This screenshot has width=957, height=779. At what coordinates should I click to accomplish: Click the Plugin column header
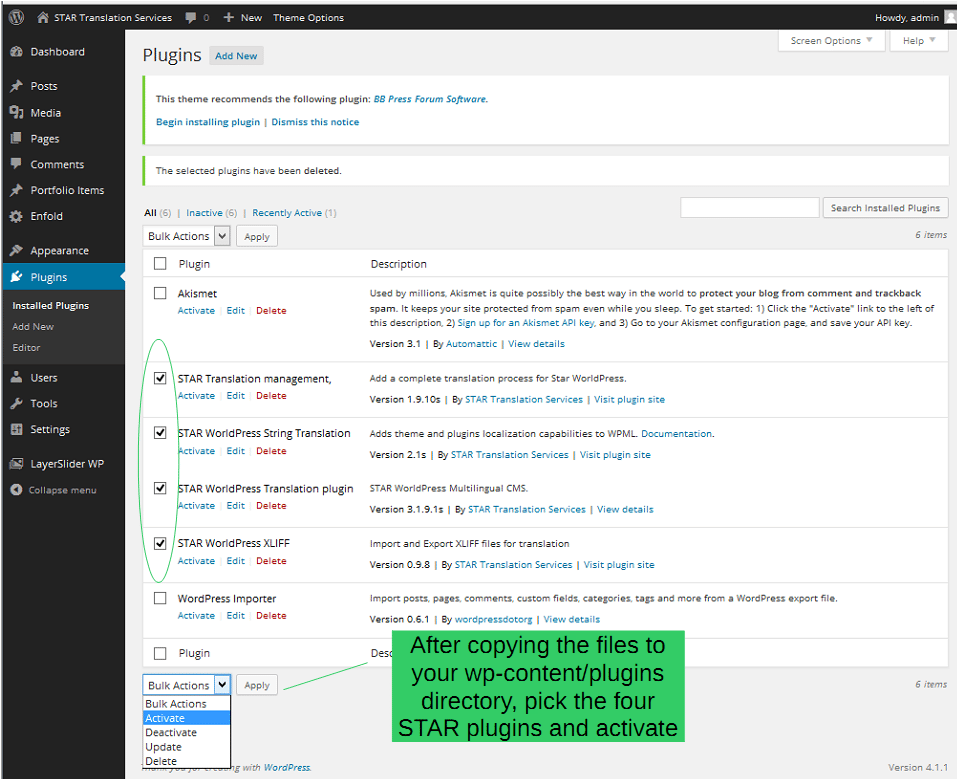pyautogui.click(x=194, y=264)
